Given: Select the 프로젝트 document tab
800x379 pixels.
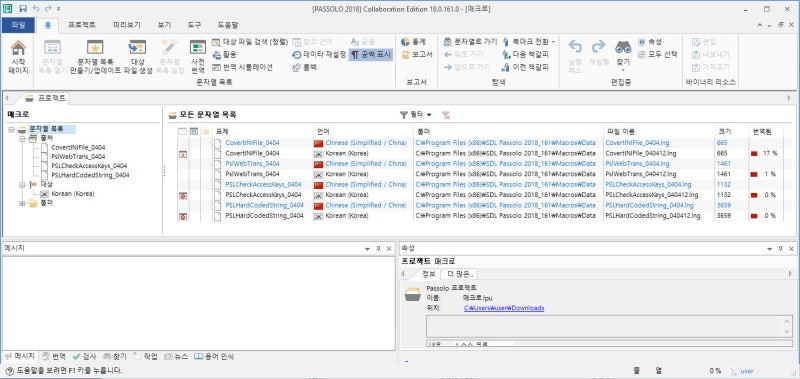Looking at the screenshot, I should tap(45, 98).
